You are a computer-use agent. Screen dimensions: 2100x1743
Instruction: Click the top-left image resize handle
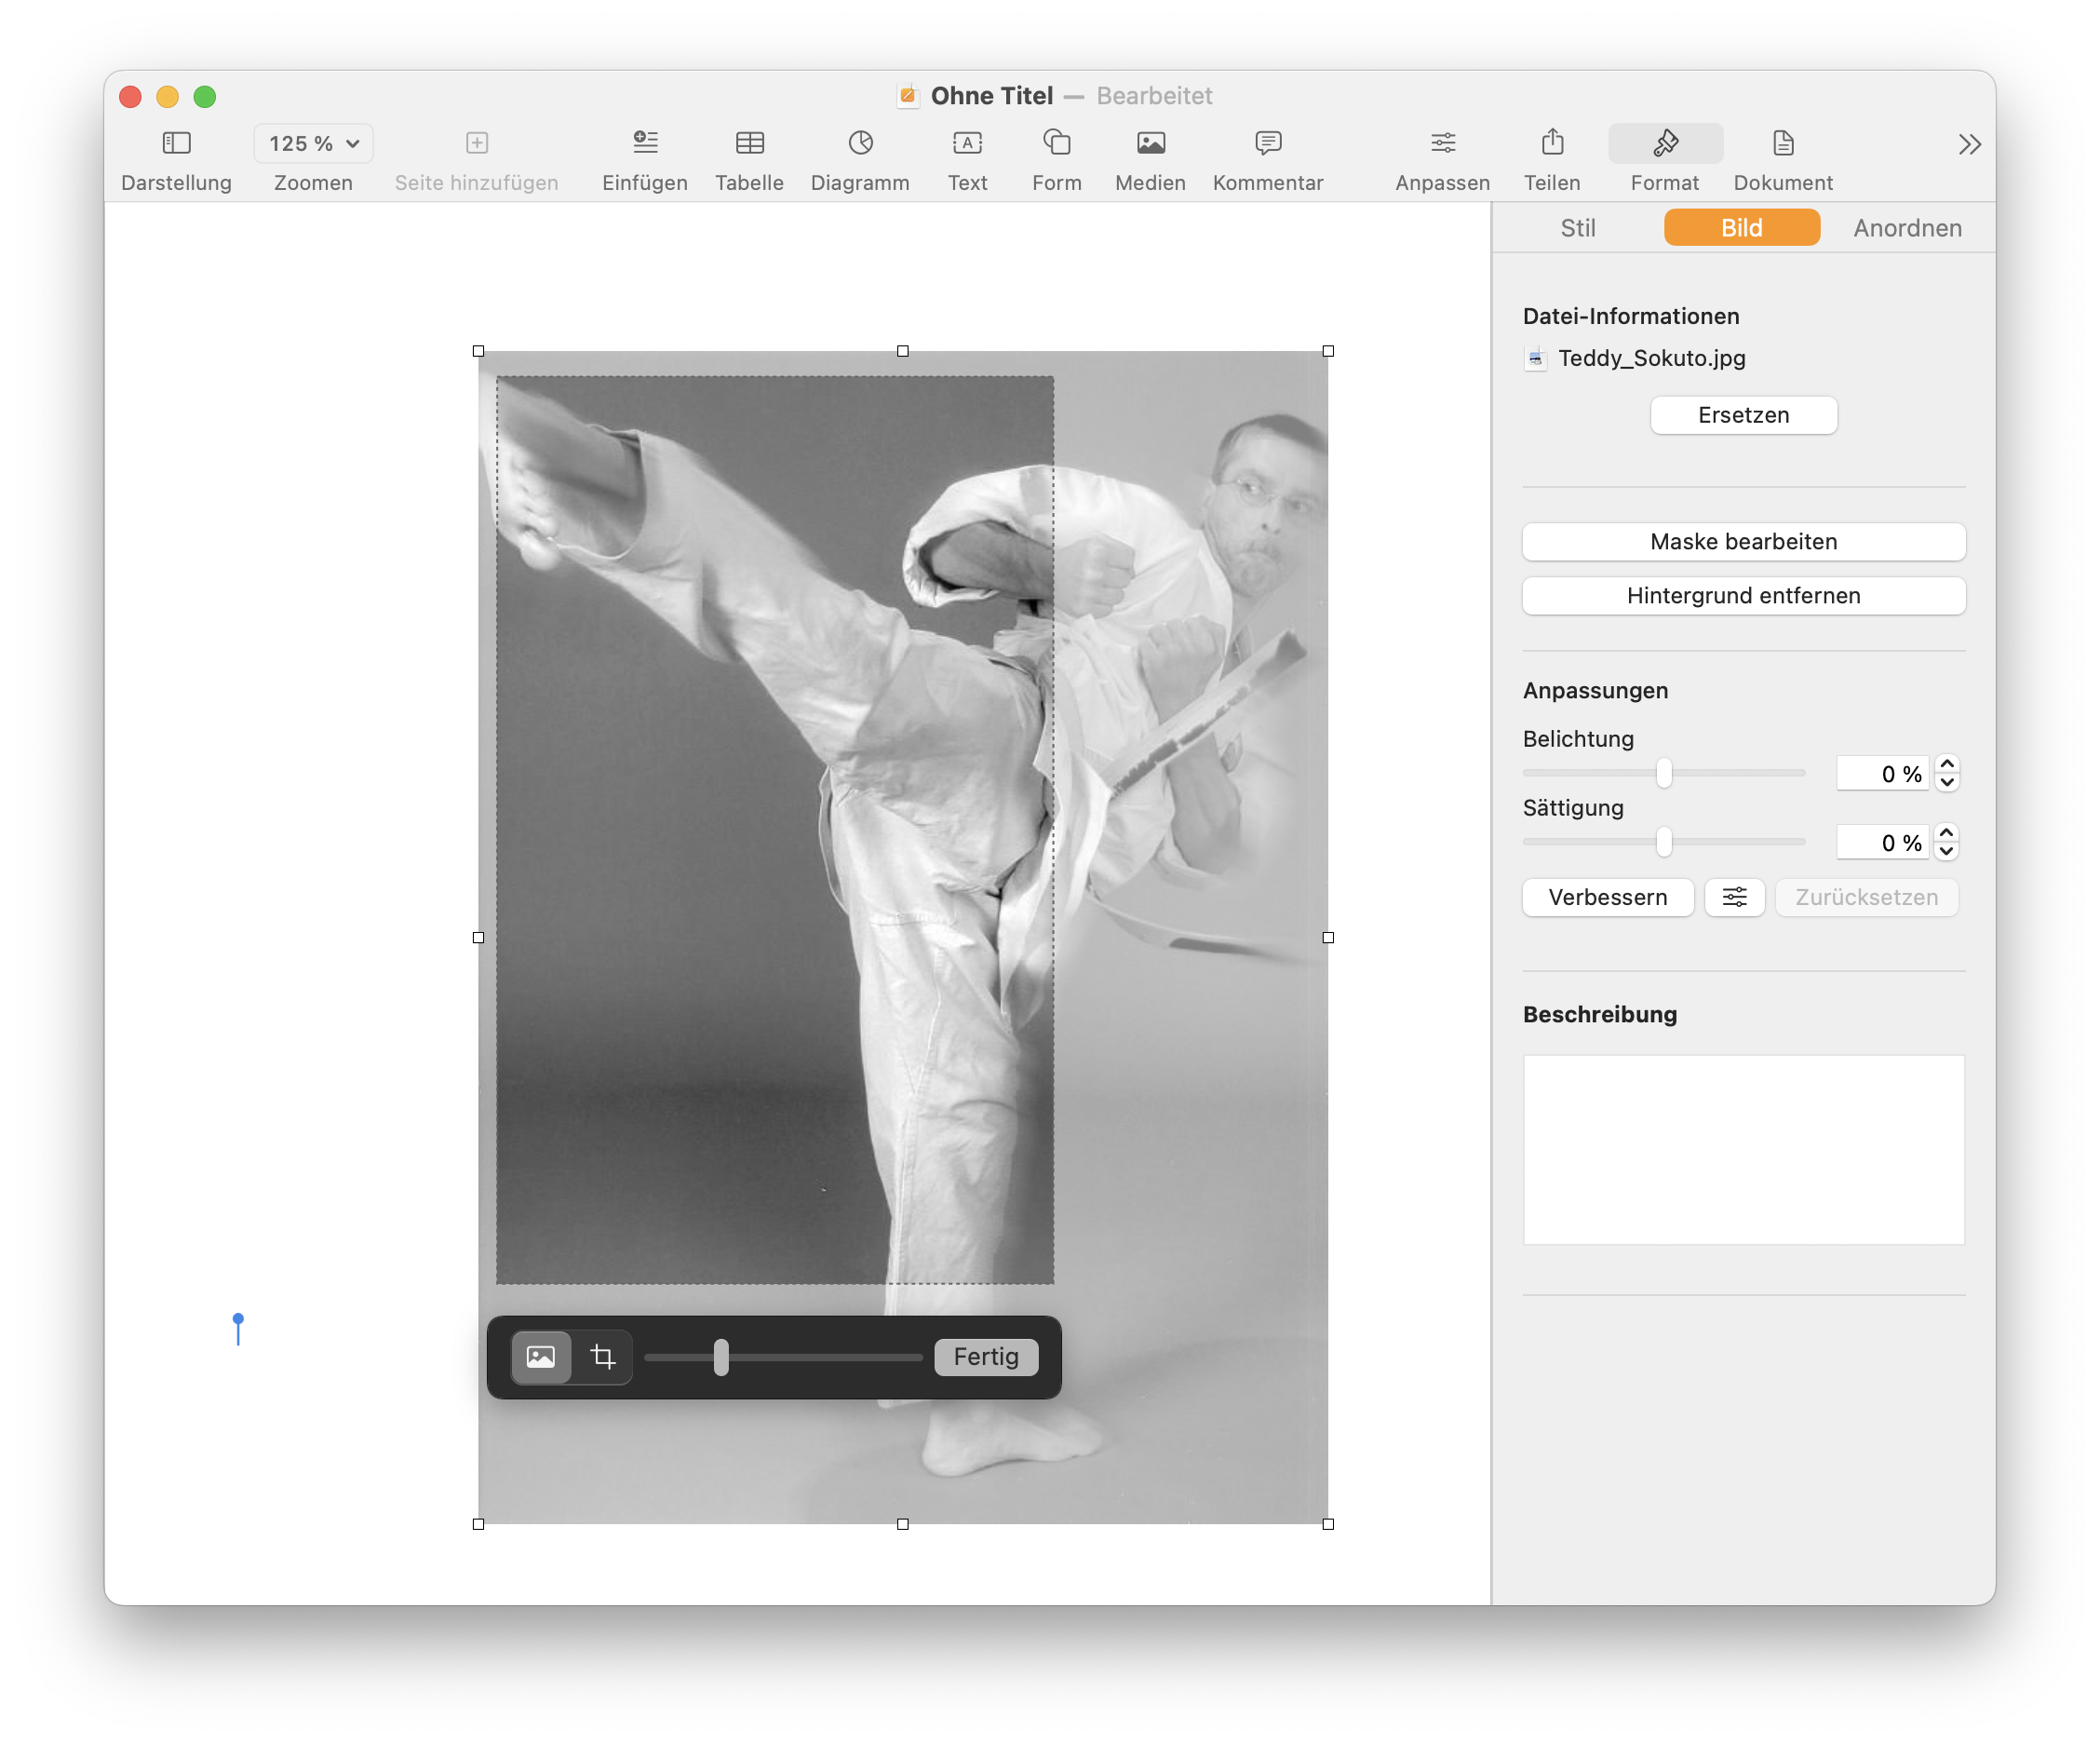(x=478, y=351)
